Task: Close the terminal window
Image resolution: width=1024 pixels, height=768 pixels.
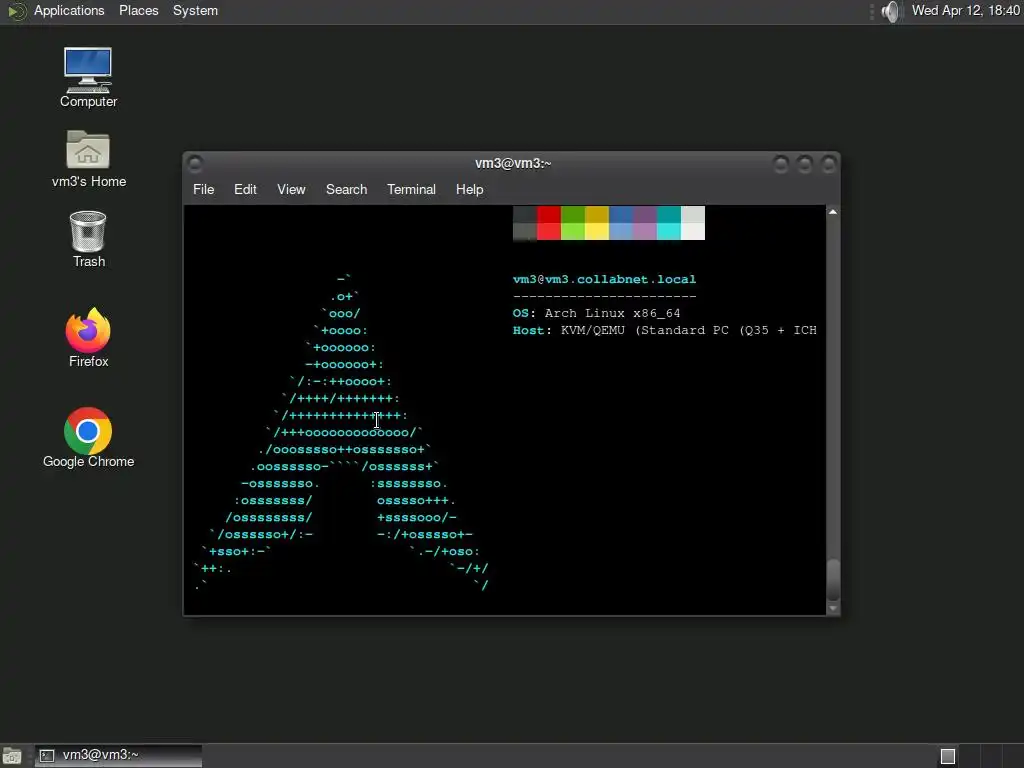Action: point(829,164)
